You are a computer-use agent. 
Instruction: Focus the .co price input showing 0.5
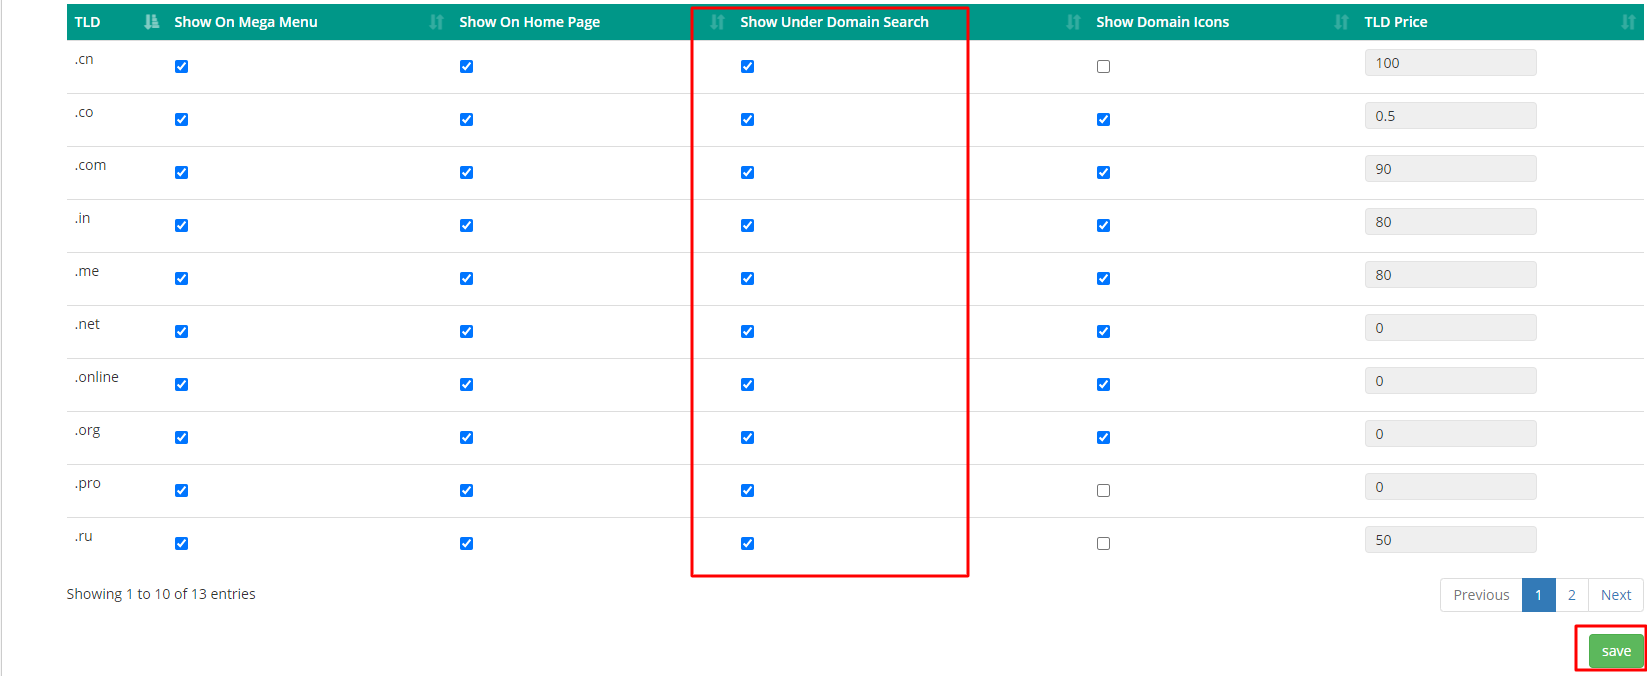point(1449,116)
